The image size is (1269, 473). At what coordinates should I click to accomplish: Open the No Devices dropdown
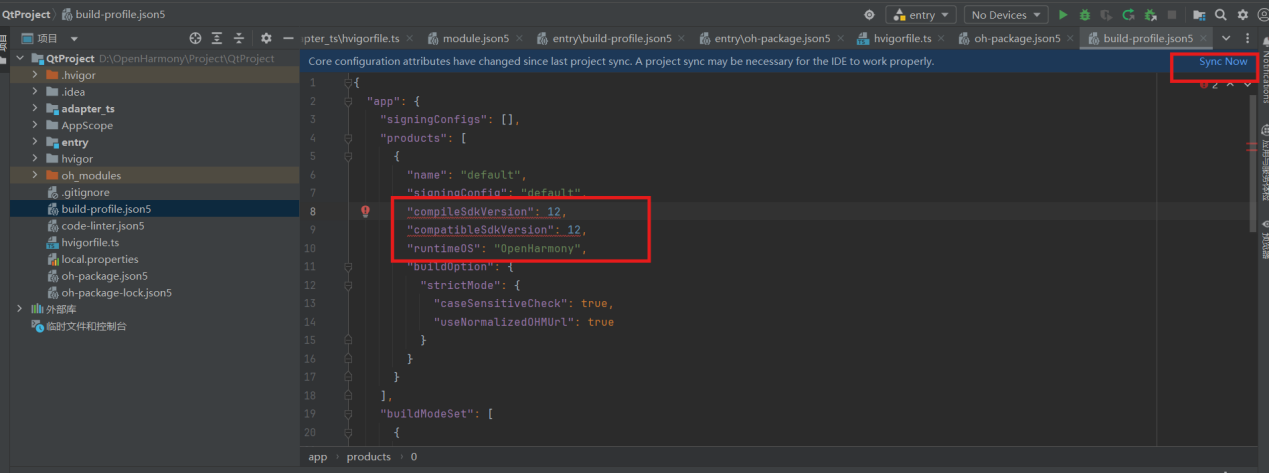(x=1005, y=15)
